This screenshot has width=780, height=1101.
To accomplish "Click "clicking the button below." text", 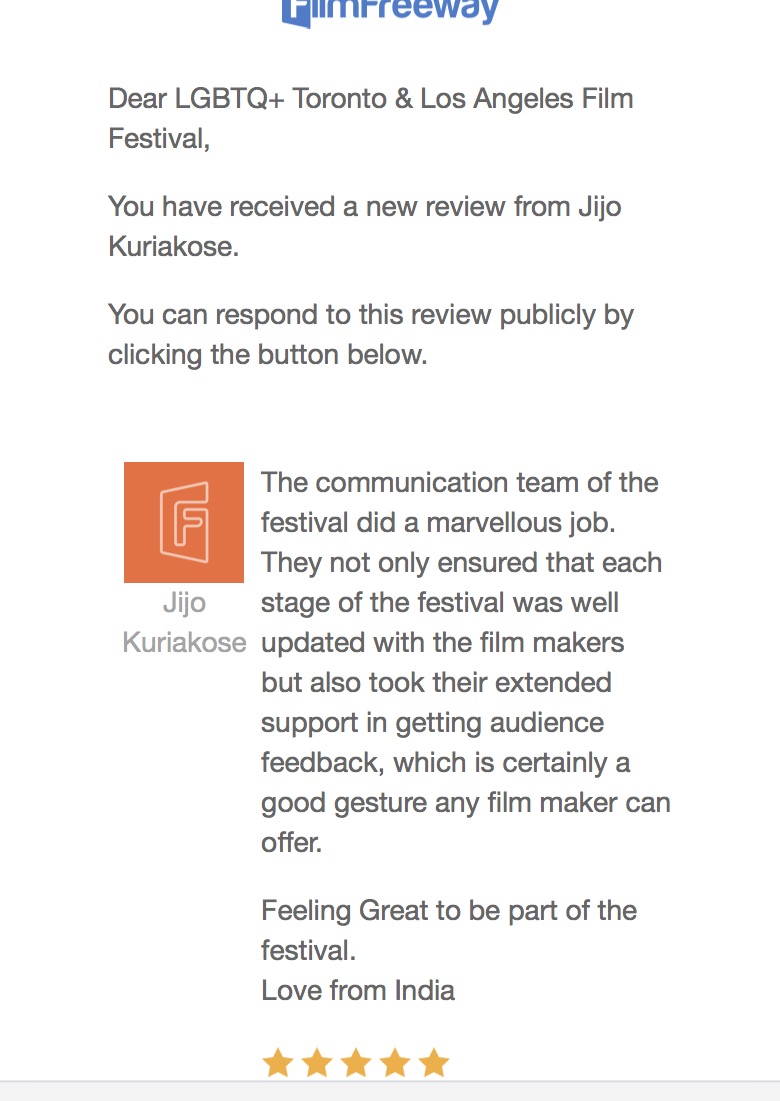I will 267,355.
